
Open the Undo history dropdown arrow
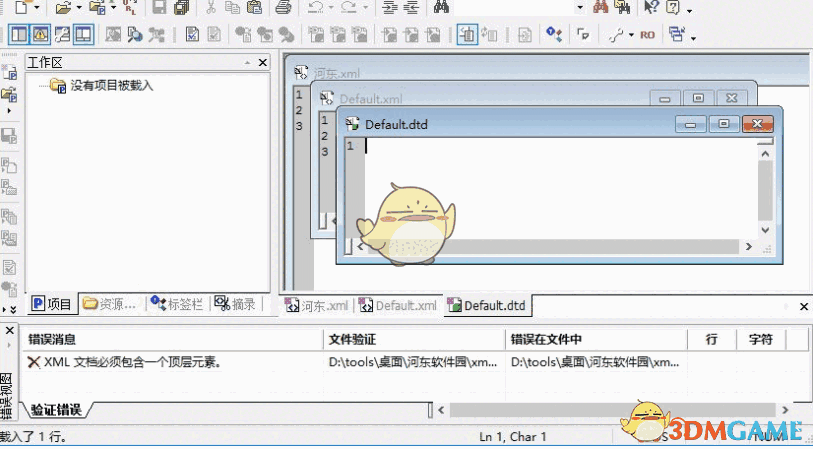click(331, 7)
